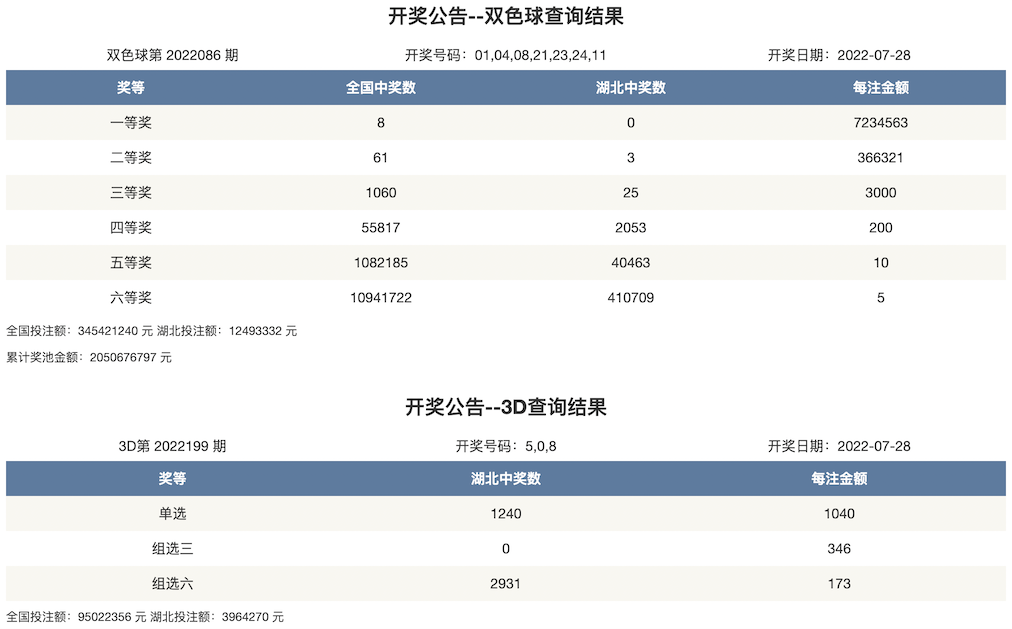Select the 二等奖 row label

point(130,157)
